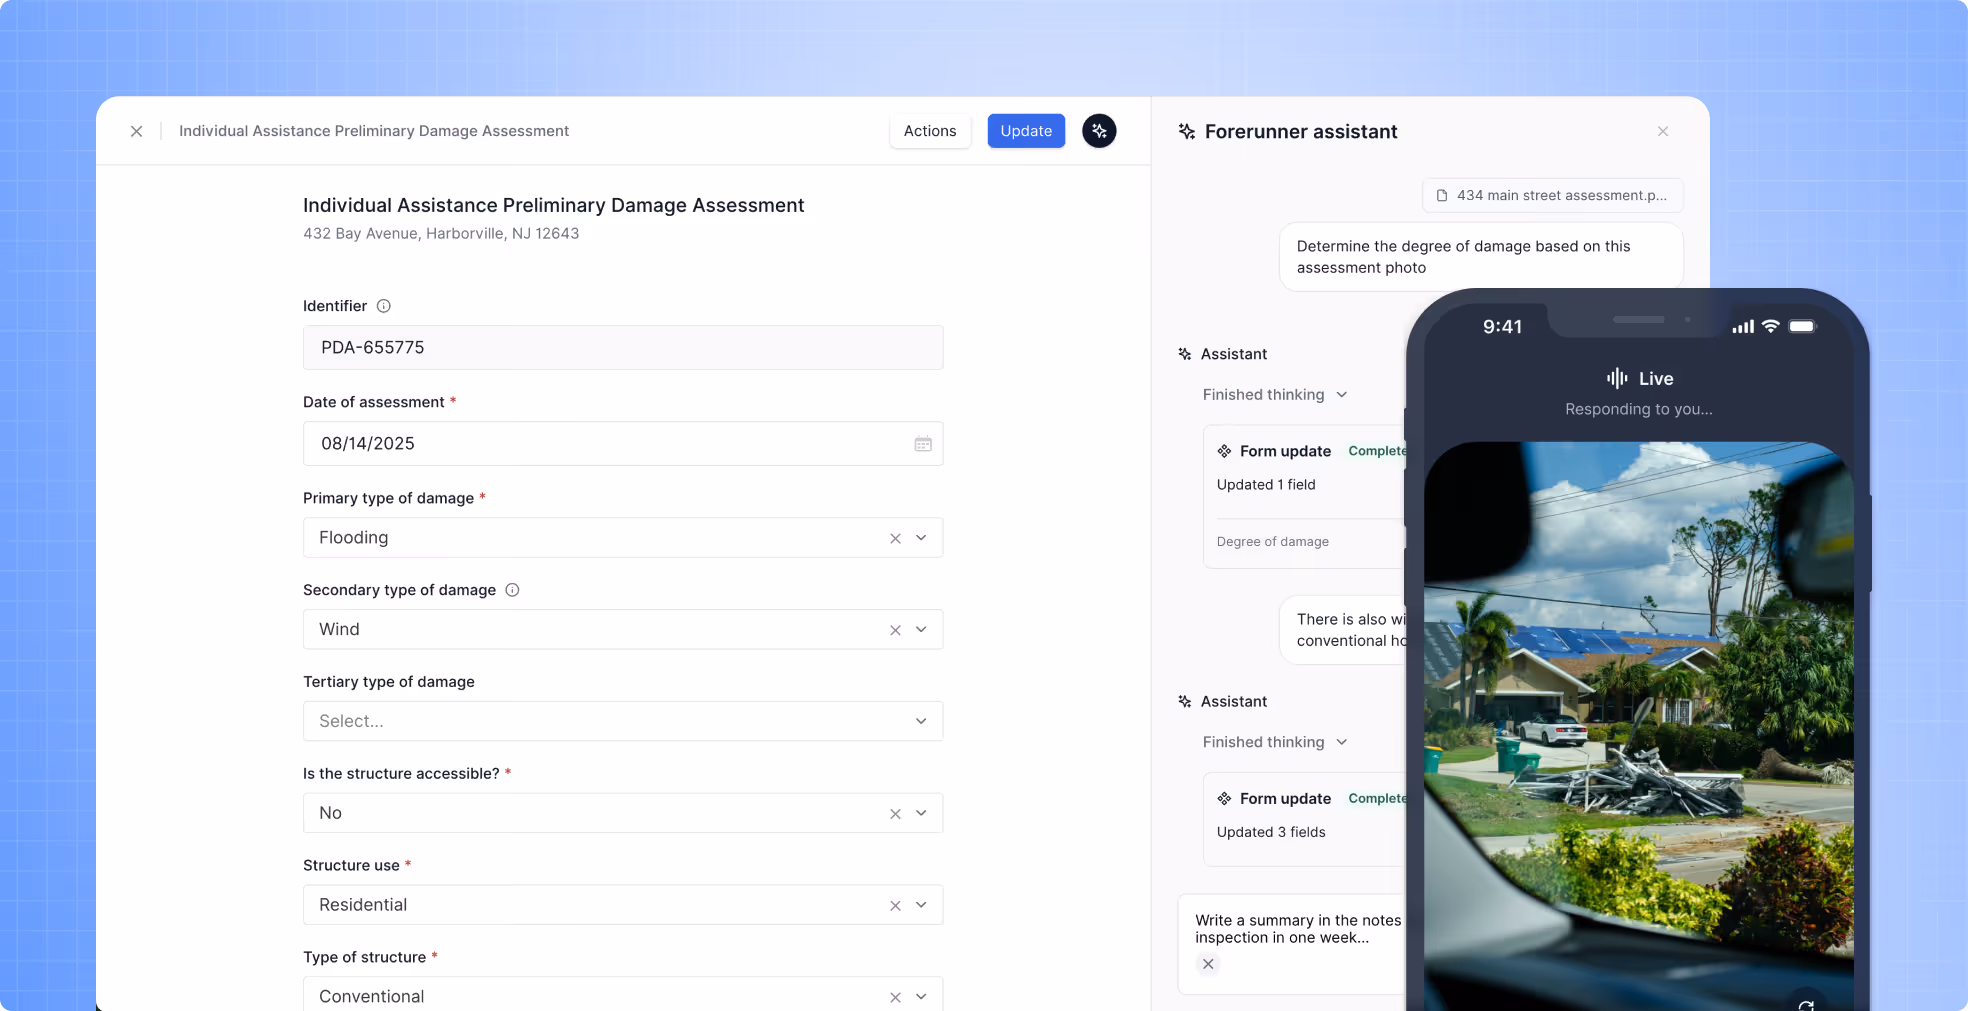The width and height of the screenshot is (1968, 1011).
Task: Expand second Finished thinking section
Action: coord(1275,742)
